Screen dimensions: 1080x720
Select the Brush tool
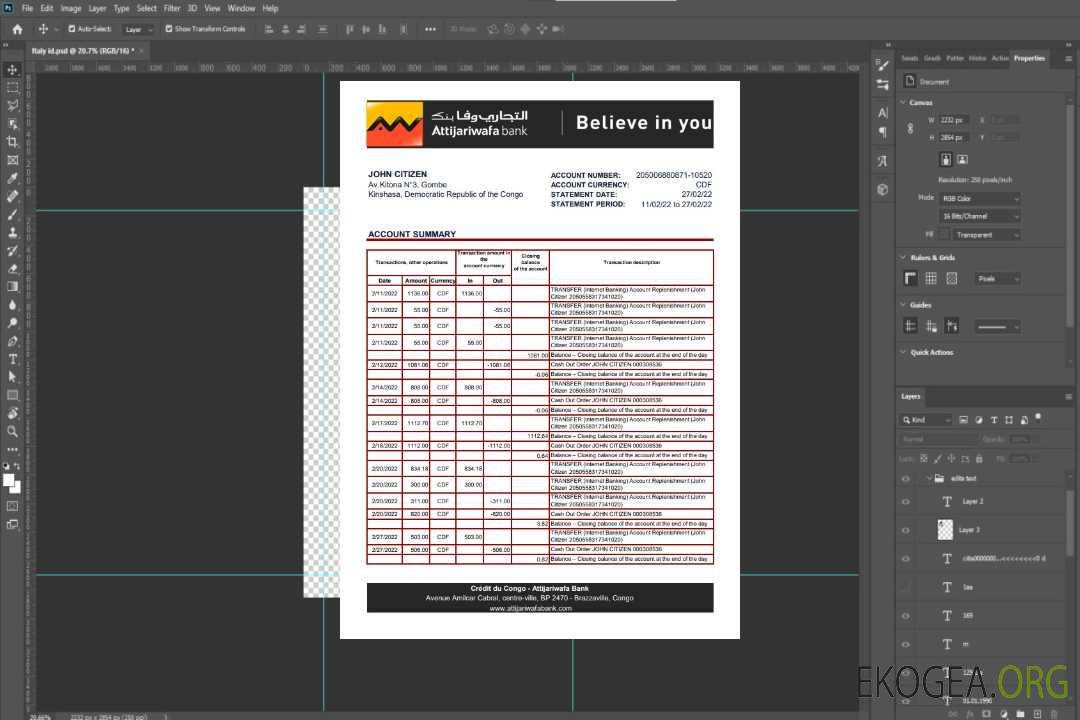tap(12, 214)
